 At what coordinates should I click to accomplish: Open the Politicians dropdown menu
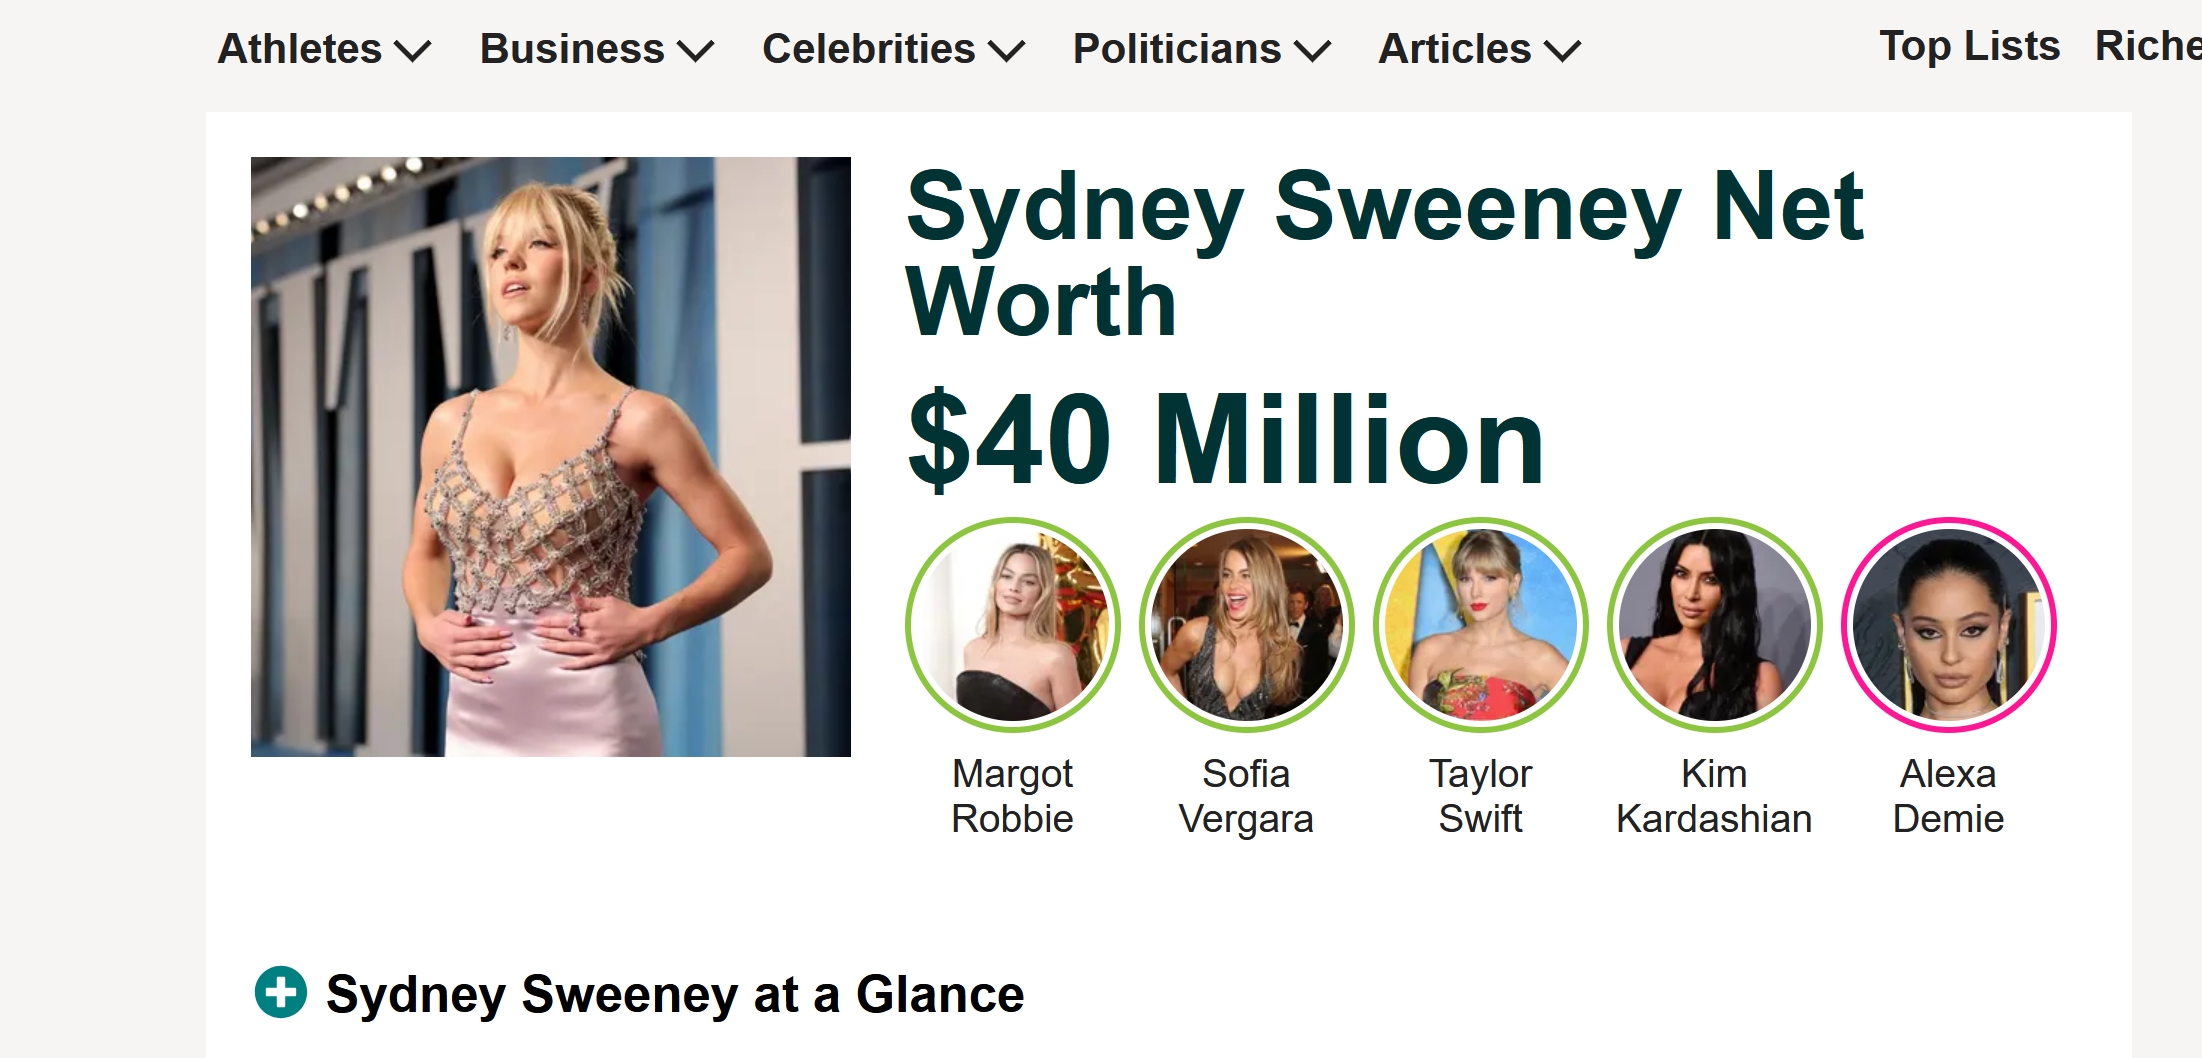click(1201, 49)
